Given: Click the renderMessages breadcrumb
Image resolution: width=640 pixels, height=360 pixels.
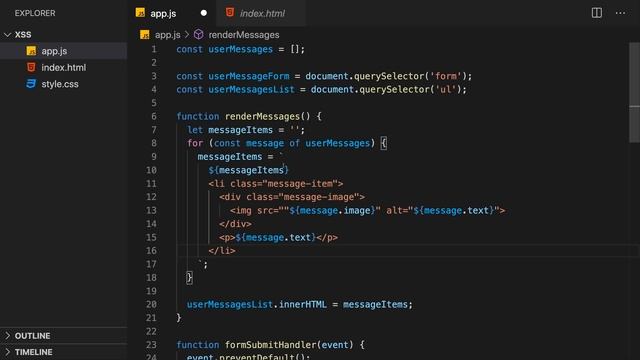Looking at the screenshot, I should pos(244,35).
